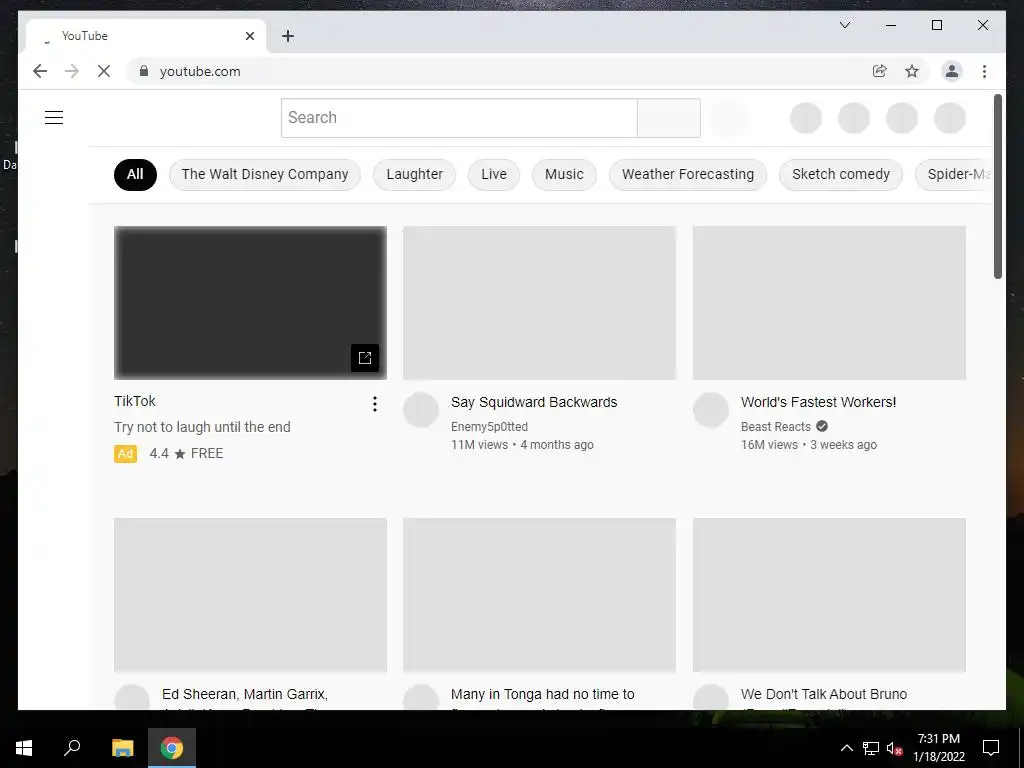This screenshot has width=1024, height=768.
Task: Click the muted volume tray icon
Action: point(894,748)
